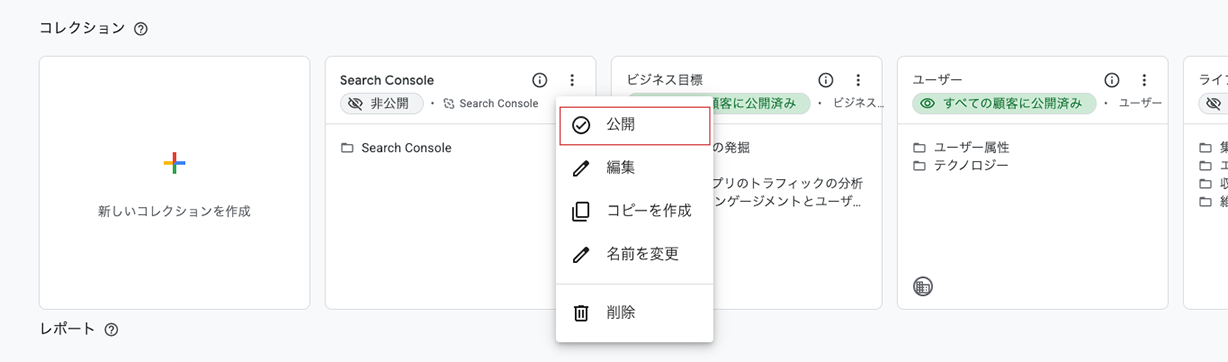The height and width of the screenshot is (362, 1228).
Task: Create a new collection with the plus card
Action: (x=174, y=182)
